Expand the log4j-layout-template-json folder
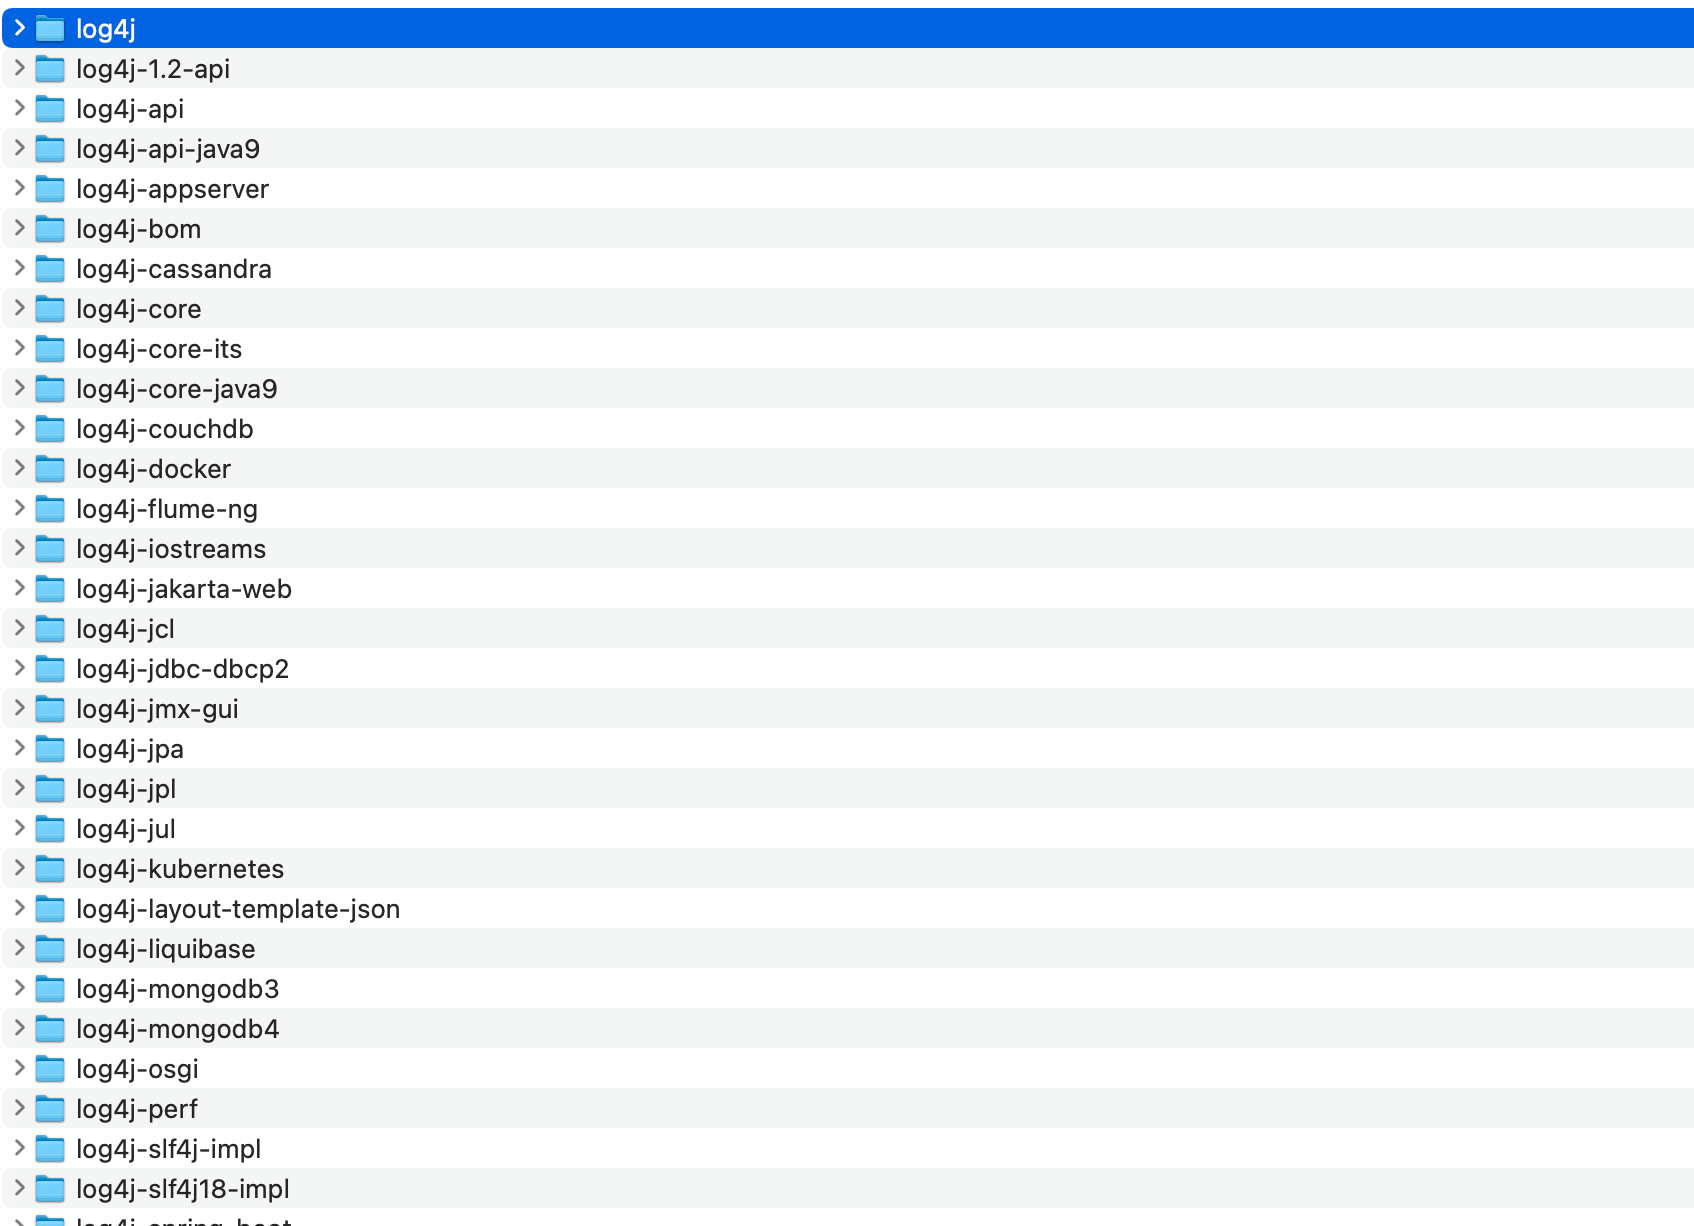Image resolution: width=1694 pixels, height=1226 pixels. [x=18, y=909]
